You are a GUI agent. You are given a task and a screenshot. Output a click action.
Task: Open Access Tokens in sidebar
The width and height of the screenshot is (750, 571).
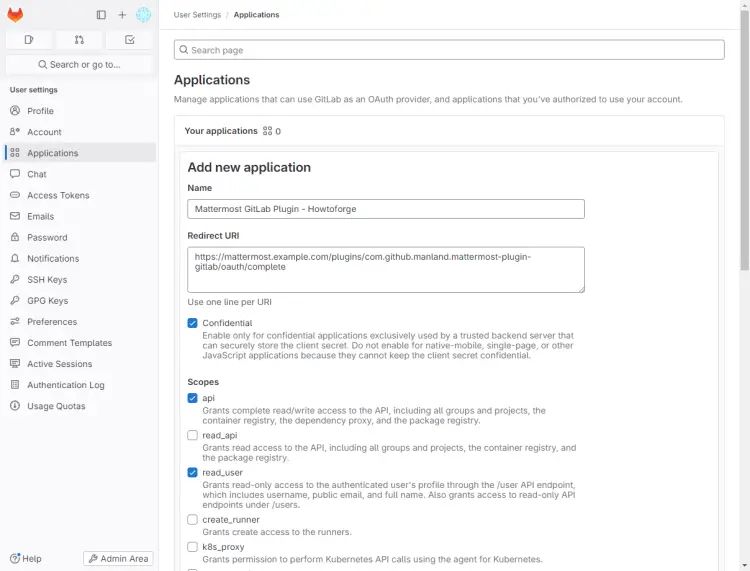[x=58, y=195]
